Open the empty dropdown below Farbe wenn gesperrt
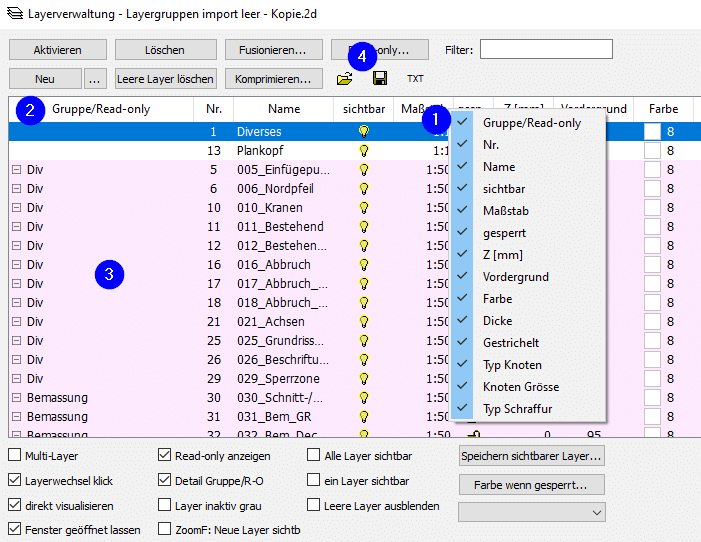Viewport: 701px width, 542px height. 532,512
